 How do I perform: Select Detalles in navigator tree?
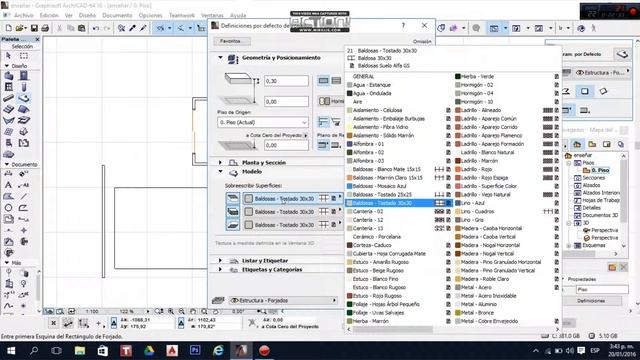tap(592, 207)
